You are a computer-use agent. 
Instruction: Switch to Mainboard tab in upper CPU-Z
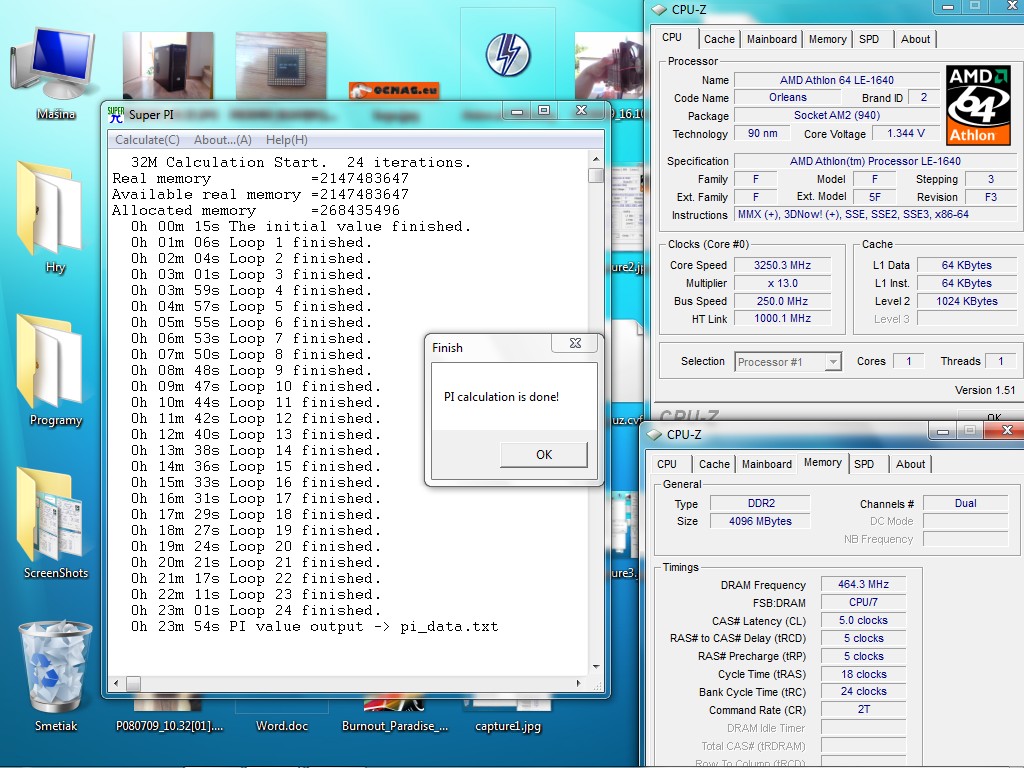coord(771,39)
